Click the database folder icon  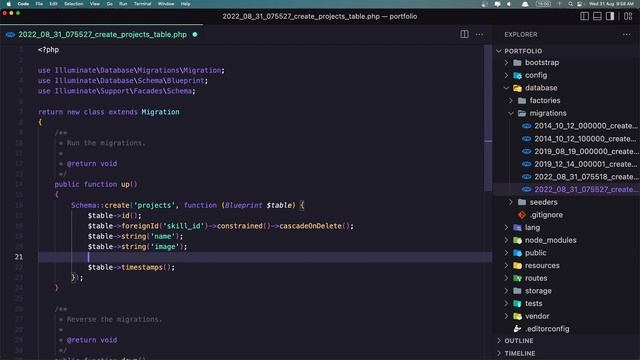[x=517, y=88]
